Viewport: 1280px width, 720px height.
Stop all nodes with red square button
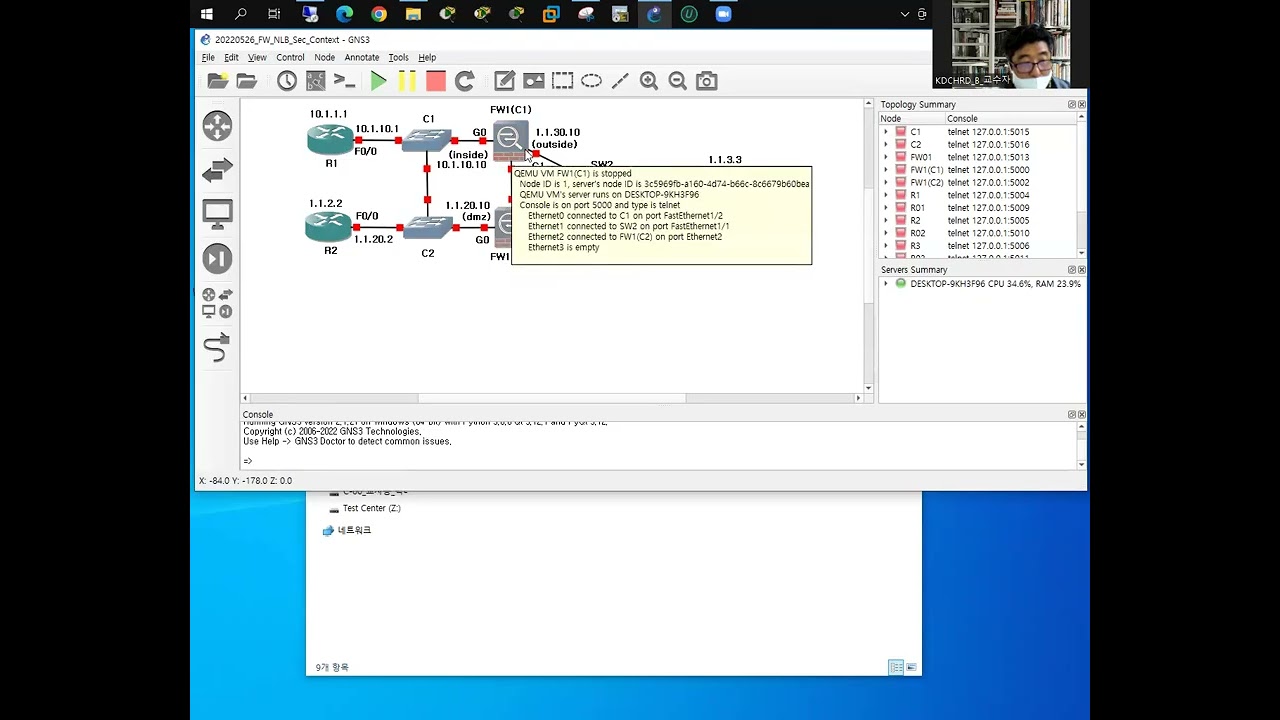click(435, 81)
